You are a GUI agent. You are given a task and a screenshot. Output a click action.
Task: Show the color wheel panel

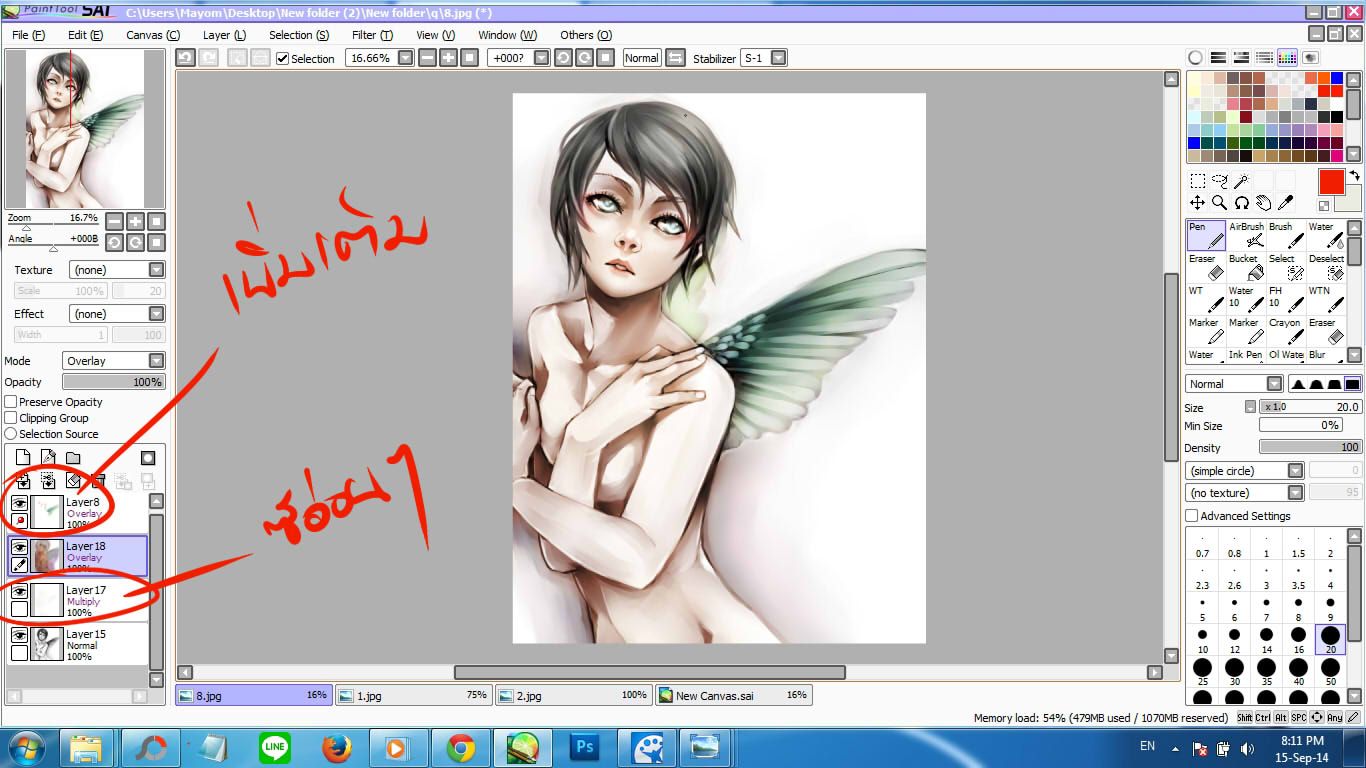click(1195, 58)
